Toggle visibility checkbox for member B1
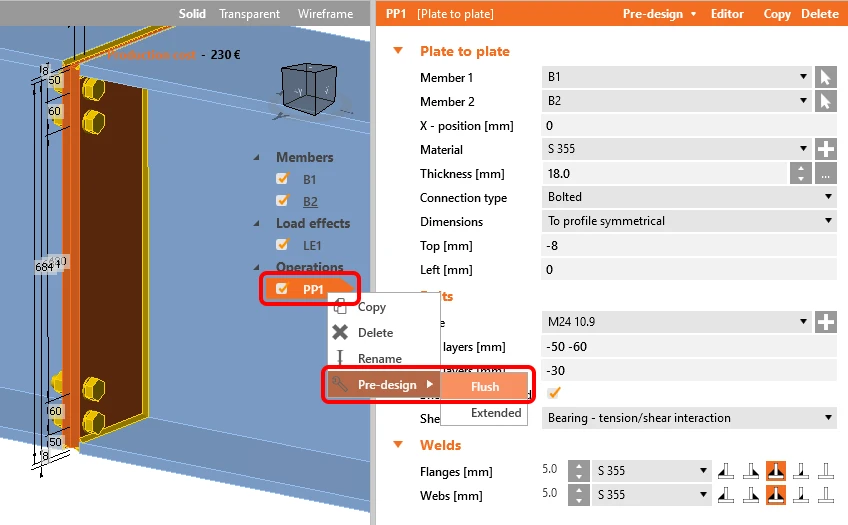 pyautogui.click(x=282, y=178)
